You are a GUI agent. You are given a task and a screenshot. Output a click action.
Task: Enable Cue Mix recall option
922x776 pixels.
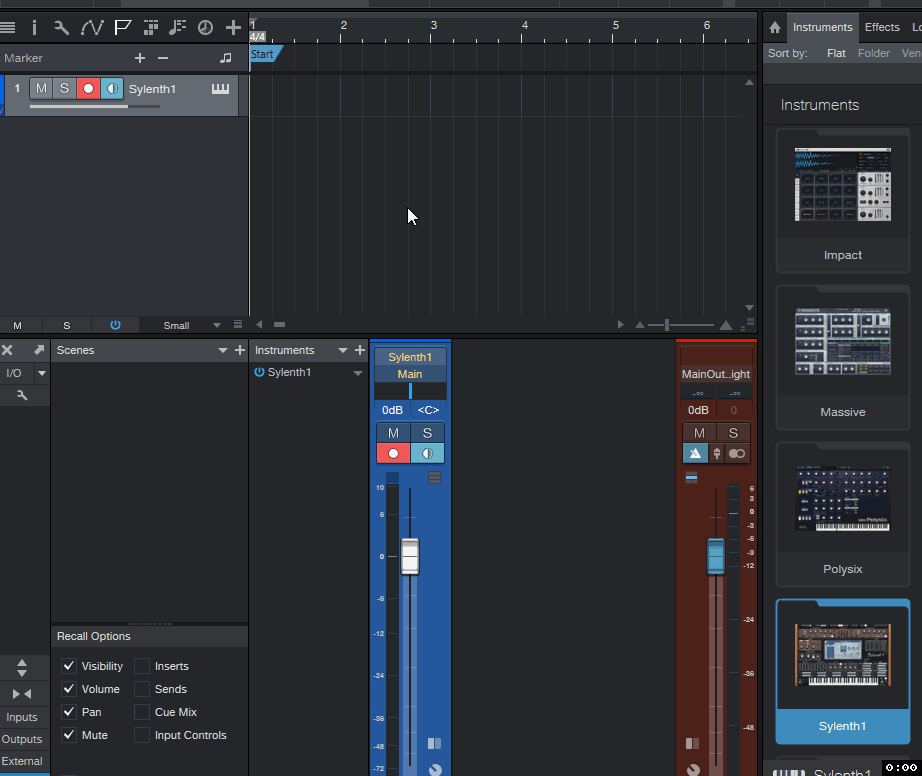coord(142,712)
